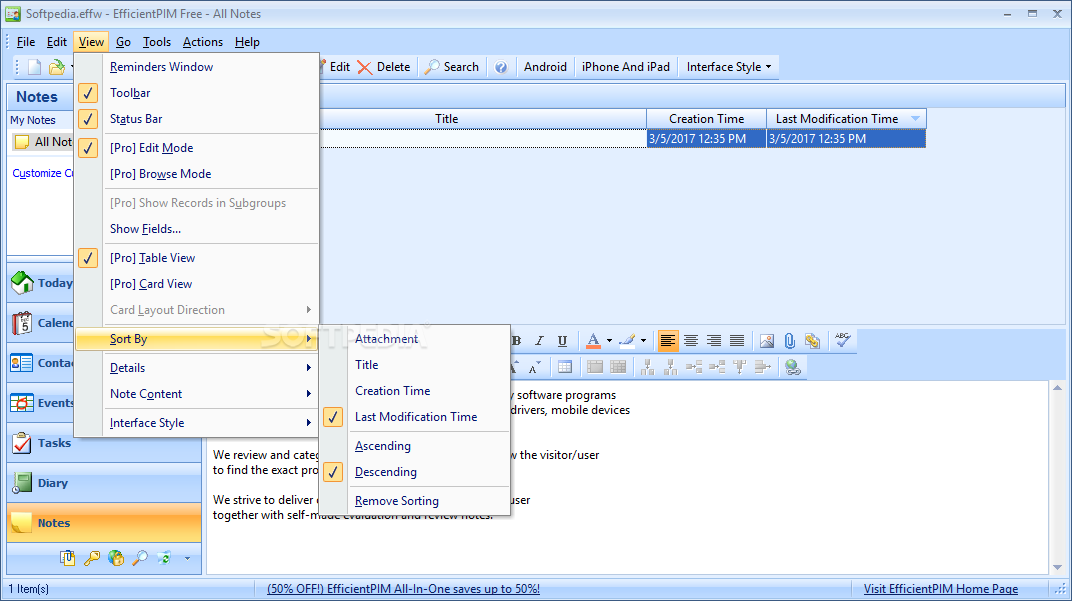Click the globe-with-lock icon in sidebar footer

coord(116,558)
